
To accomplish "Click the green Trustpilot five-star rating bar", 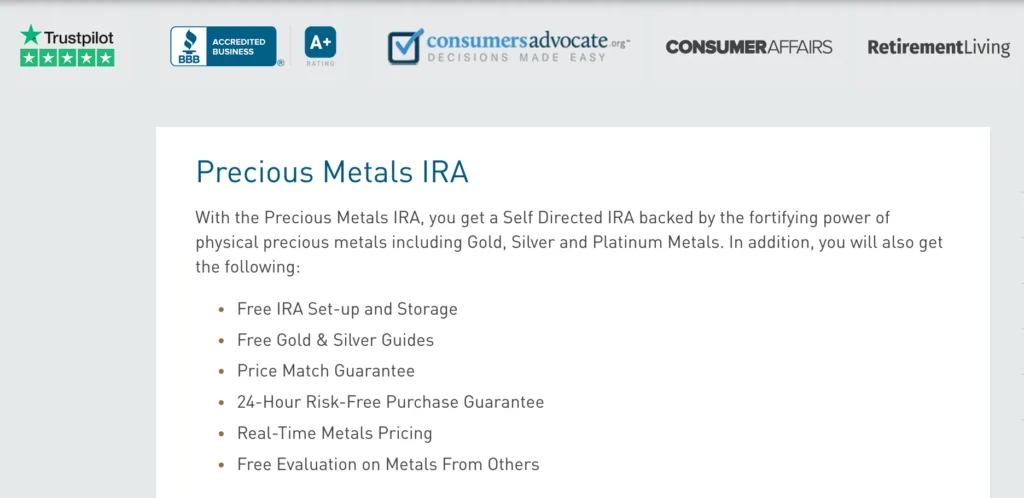I will (x=67, y=58).
